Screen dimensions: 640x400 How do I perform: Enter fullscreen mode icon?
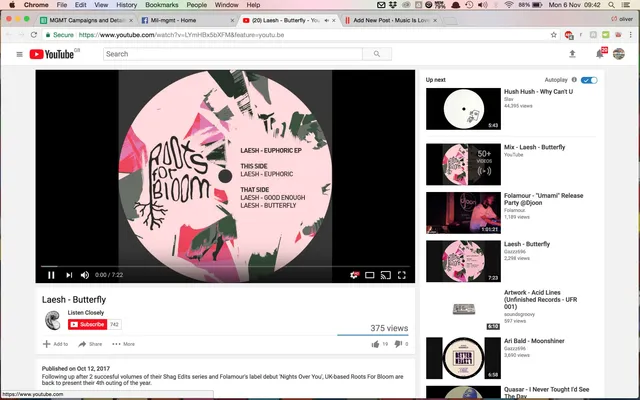point(402,275)
